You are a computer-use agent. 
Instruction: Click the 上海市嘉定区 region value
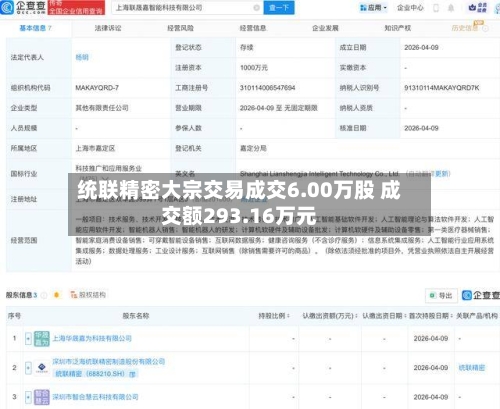point(95,148)
